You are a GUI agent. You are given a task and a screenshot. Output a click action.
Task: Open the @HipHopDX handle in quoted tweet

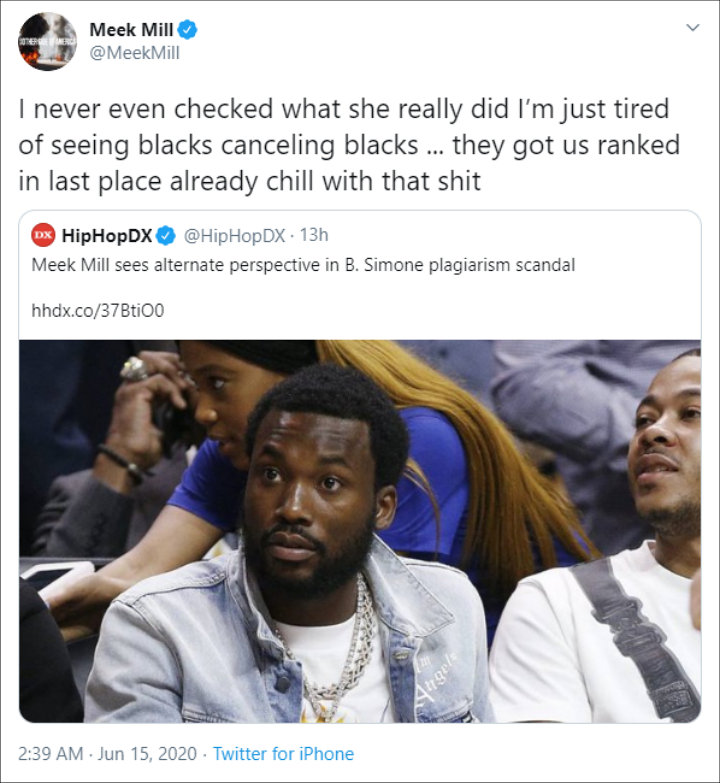pyautogui.click(x=234, y=236)
